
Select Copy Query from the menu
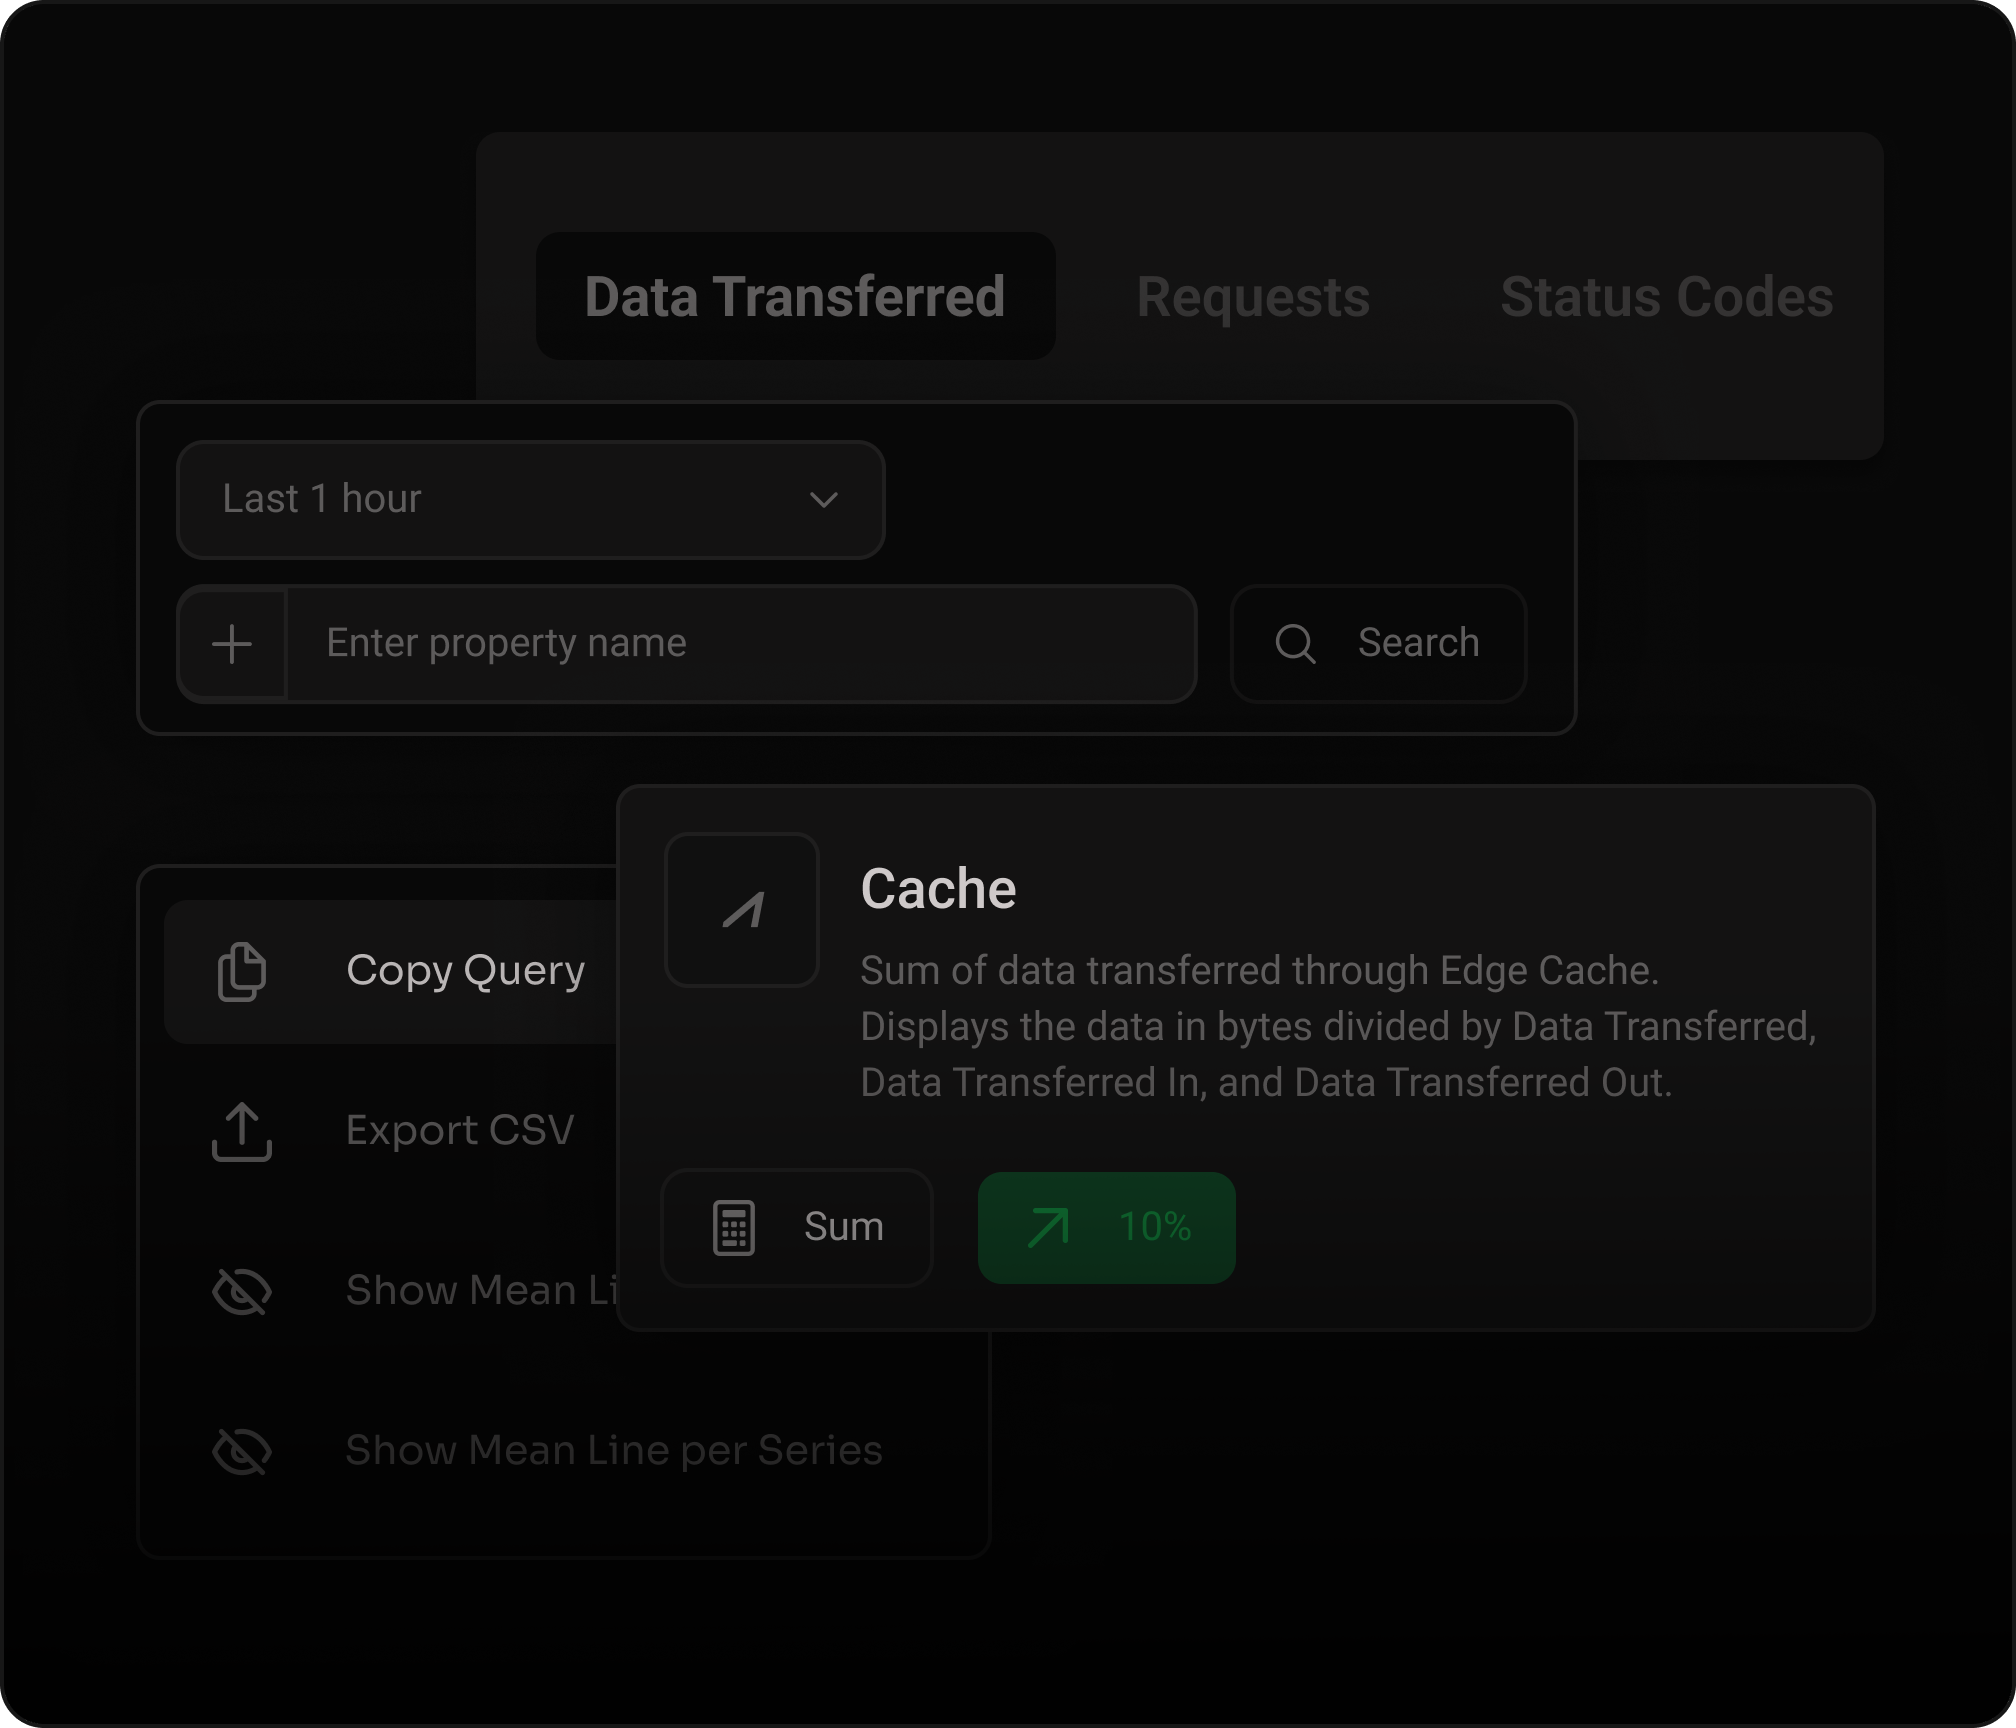click(465, 969)
